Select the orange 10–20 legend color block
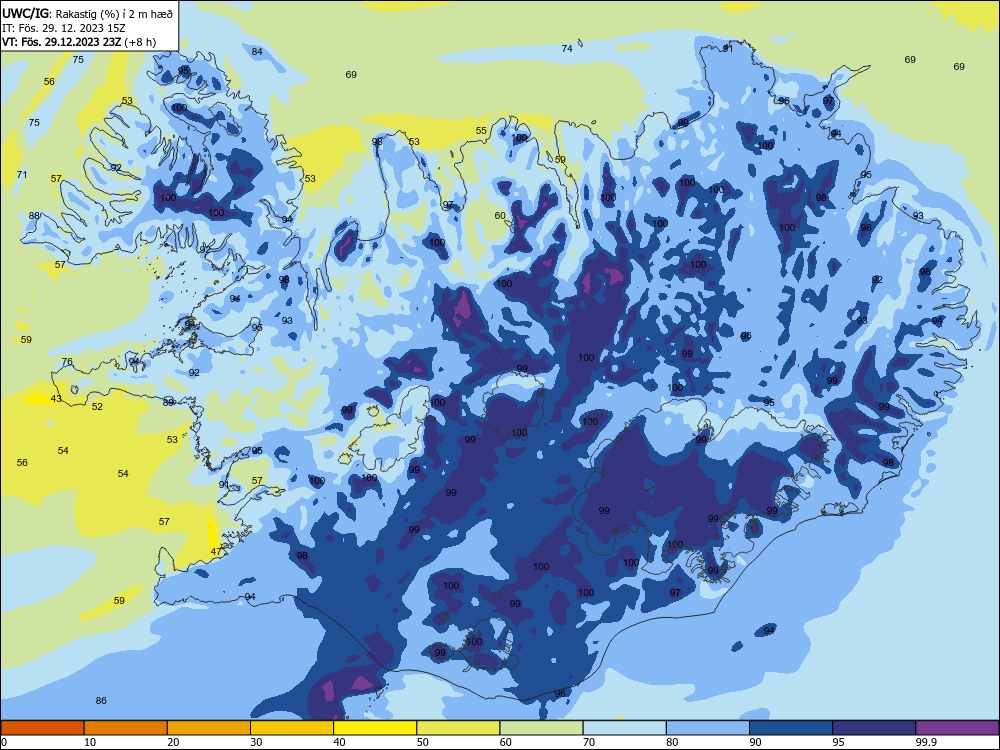 126,728
